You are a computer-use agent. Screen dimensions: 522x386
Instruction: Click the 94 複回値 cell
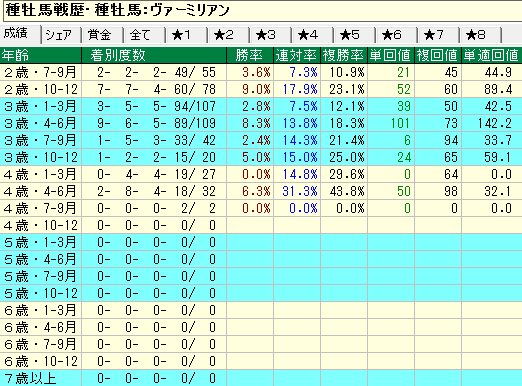coord(438,140)
